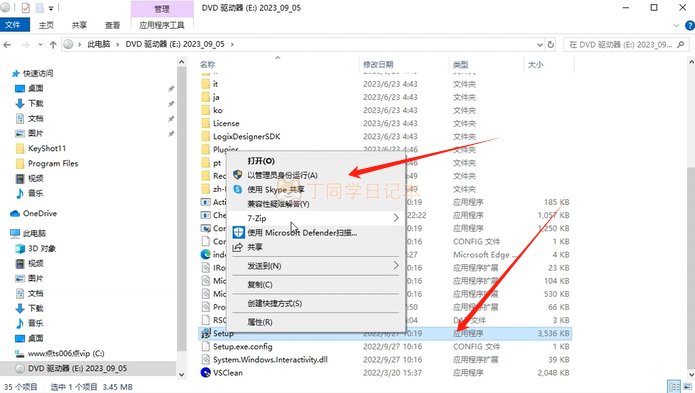Select the it folder icon

(x=206, y=84)
